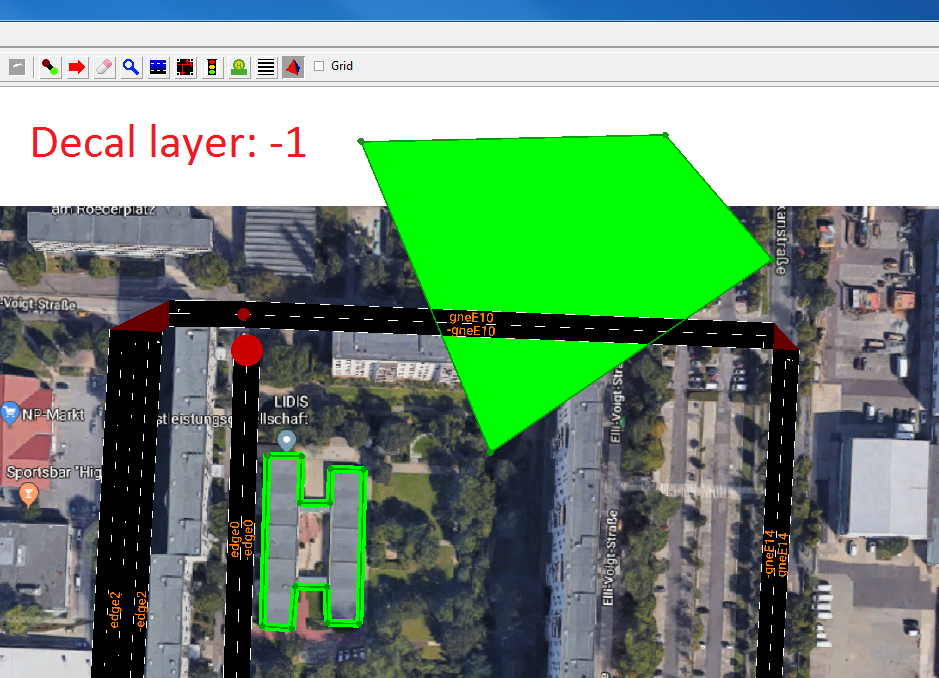The width and height of the screenshot is (939, 678).
Task: Click the red title bar menu area
Action: [470, 8]
